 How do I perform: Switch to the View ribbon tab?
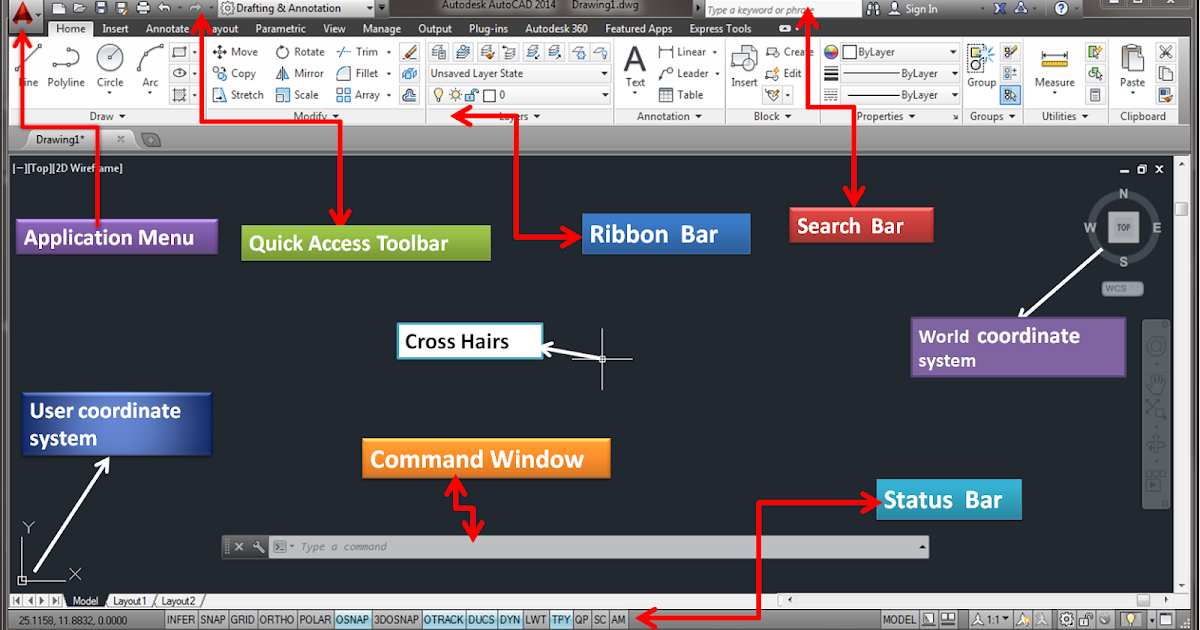click(334, 29)
